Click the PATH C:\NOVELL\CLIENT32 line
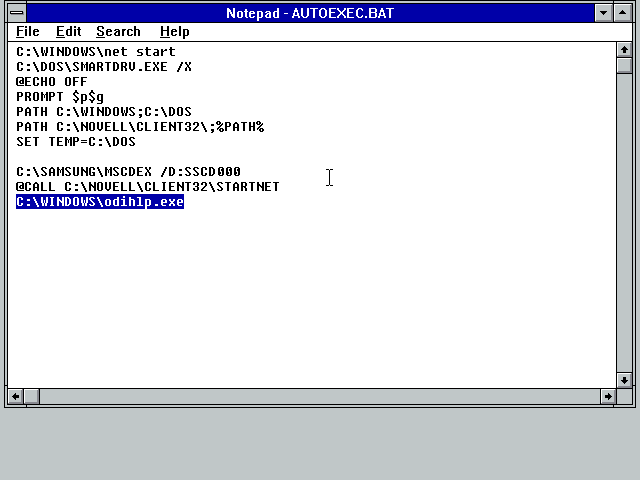 [x=140, y=127]
